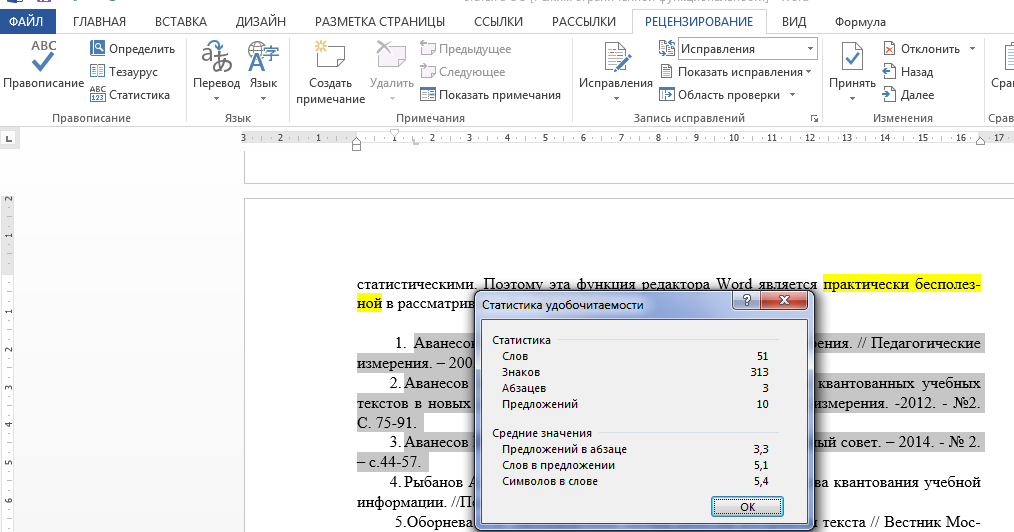Click the Предложений value 10

[762, 404]
